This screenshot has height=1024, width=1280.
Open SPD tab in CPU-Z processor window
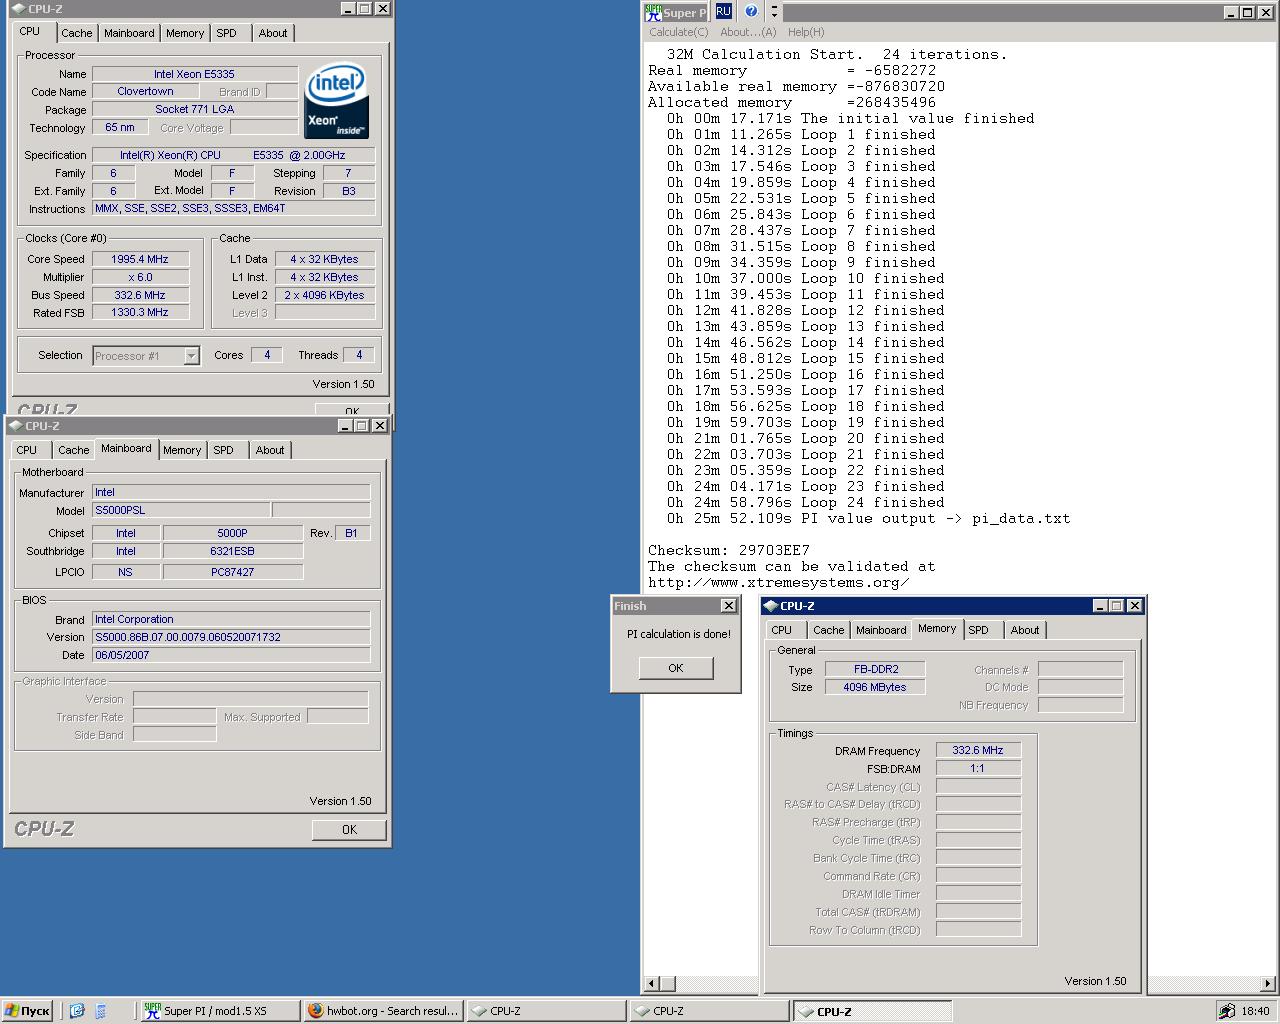tap(227, 33)
